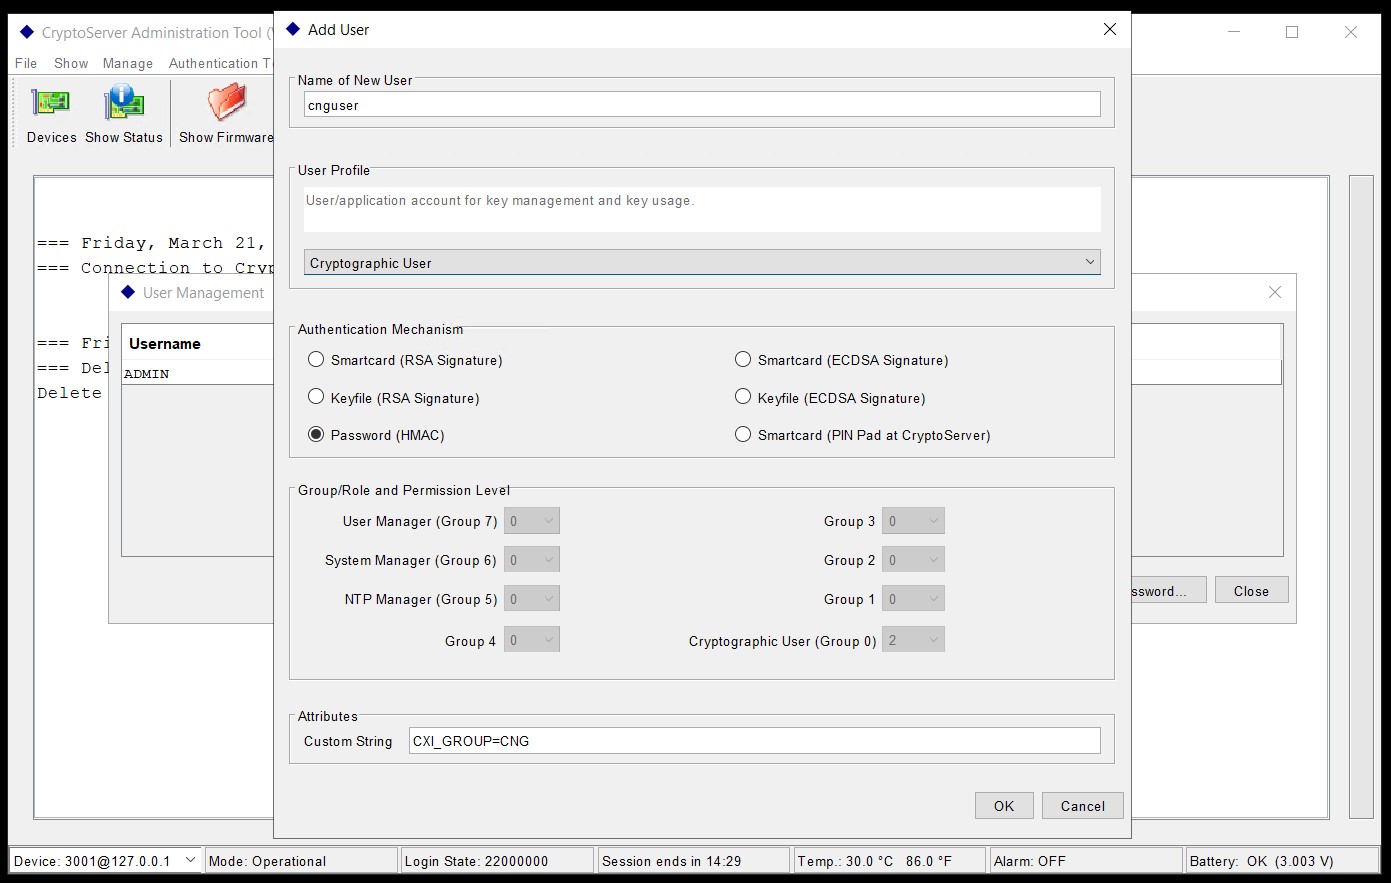
Task: Select Smartcard (ECDSA Signature) authentication
Action: click(743, 360)
